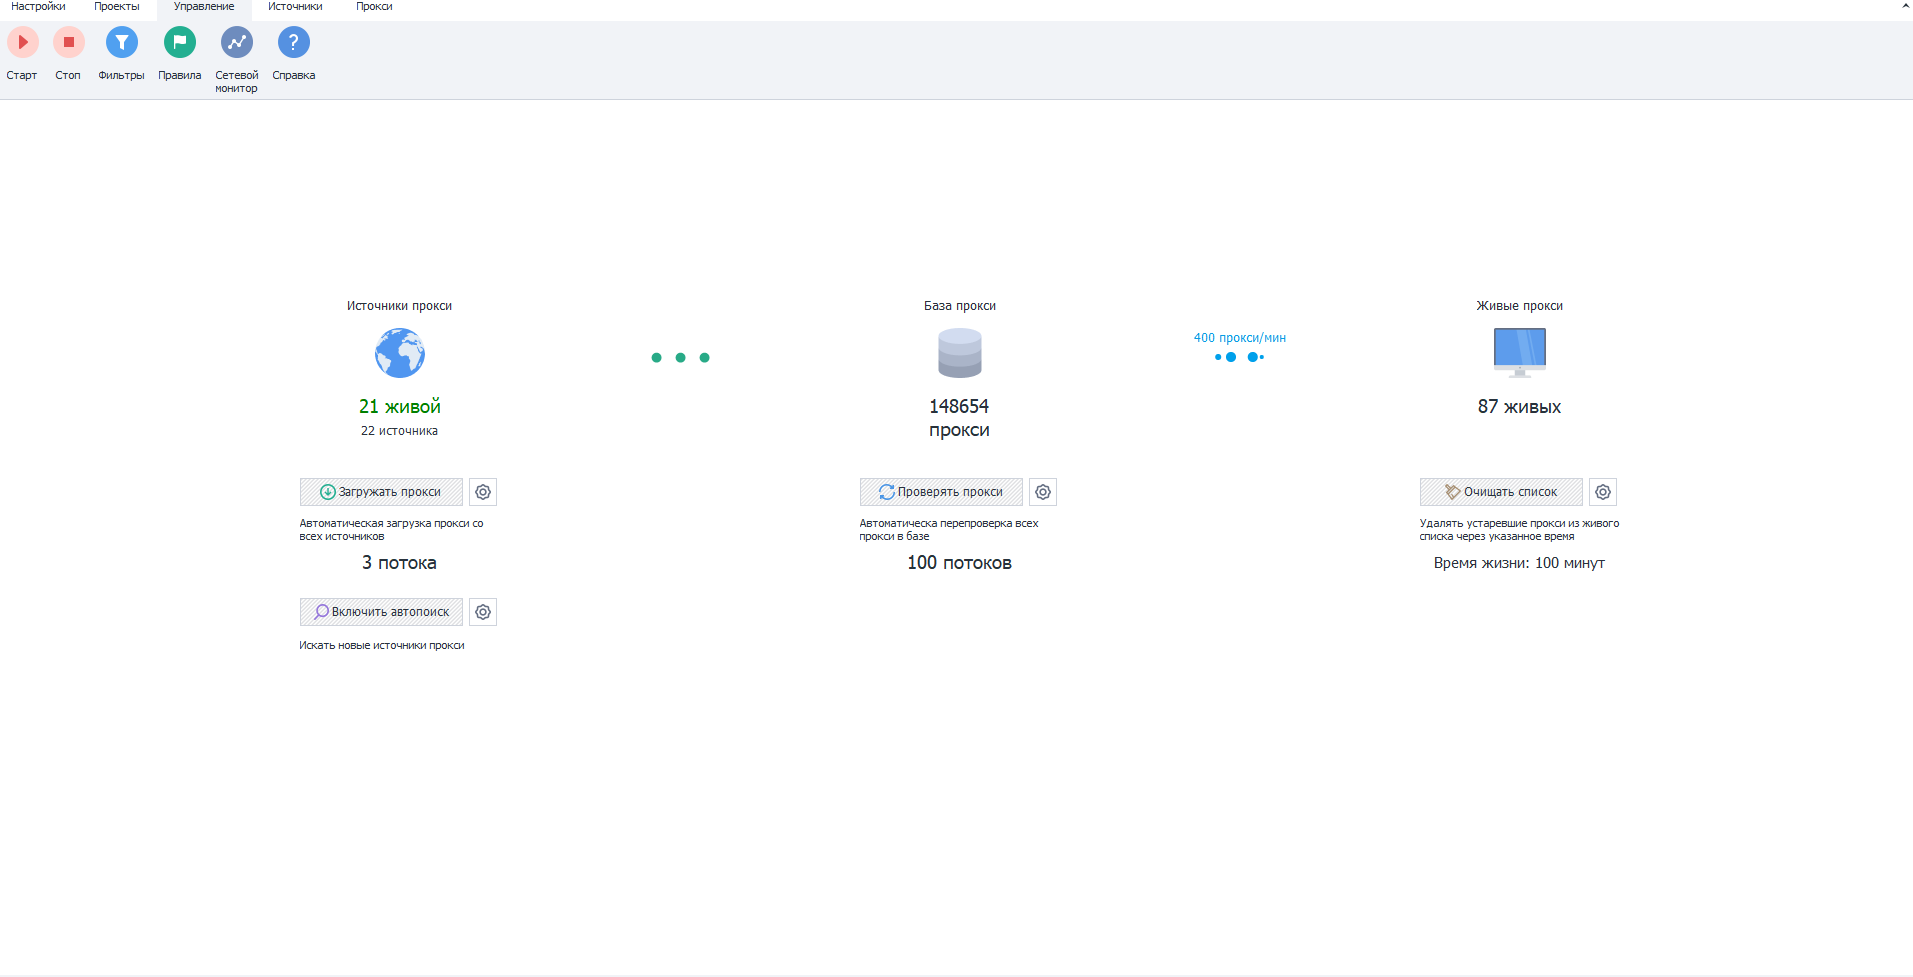Screen dimensions: 1913x977
Task: Open Фильтры funnel icon
Action: coord(121,42)
